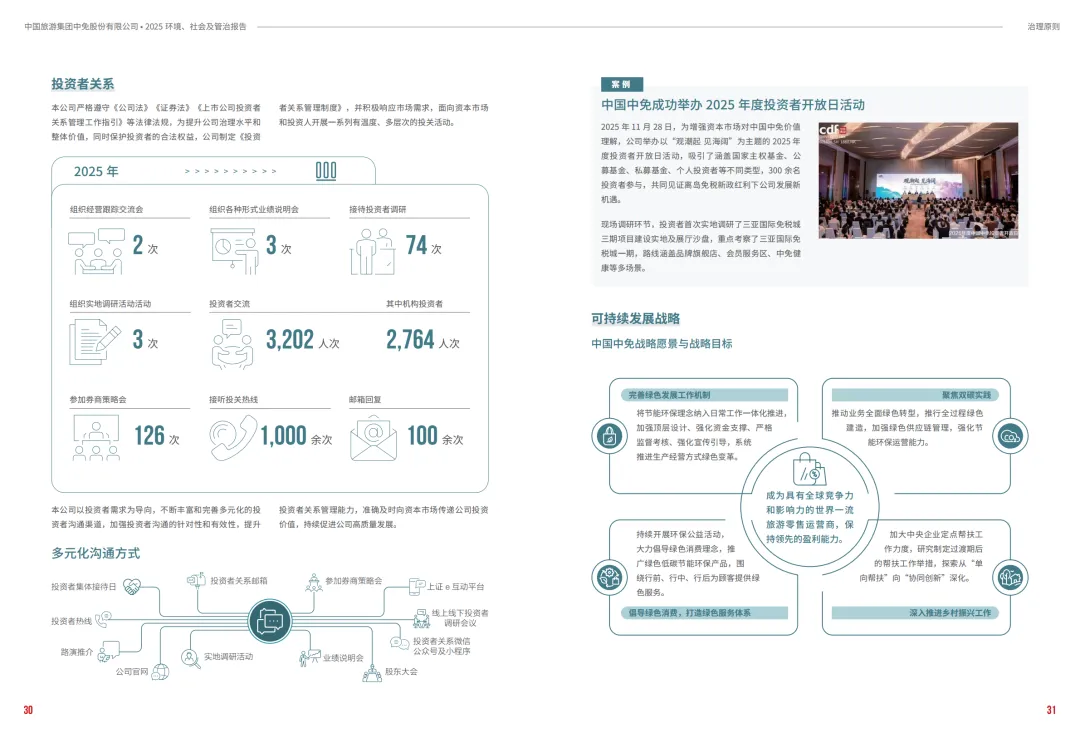Click the phone ringing icon under 接听投关热线
Image resolution: width=1080 pixels, height=733 pixels.
(x=233, y=437)
